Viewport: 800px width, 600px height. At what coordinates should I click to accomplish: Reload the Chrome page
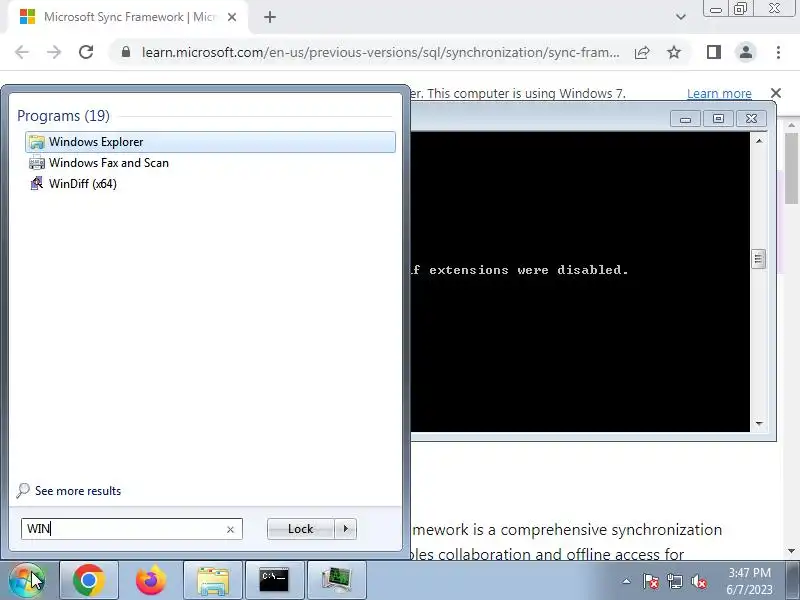[86, 52]
